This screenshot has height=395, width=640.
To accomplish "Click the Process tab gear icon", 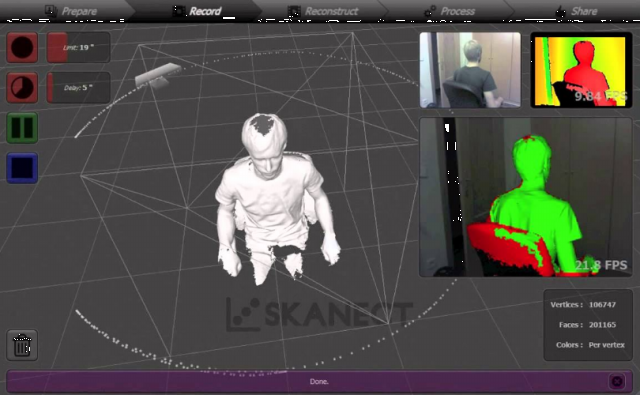I will coord(429,11).
